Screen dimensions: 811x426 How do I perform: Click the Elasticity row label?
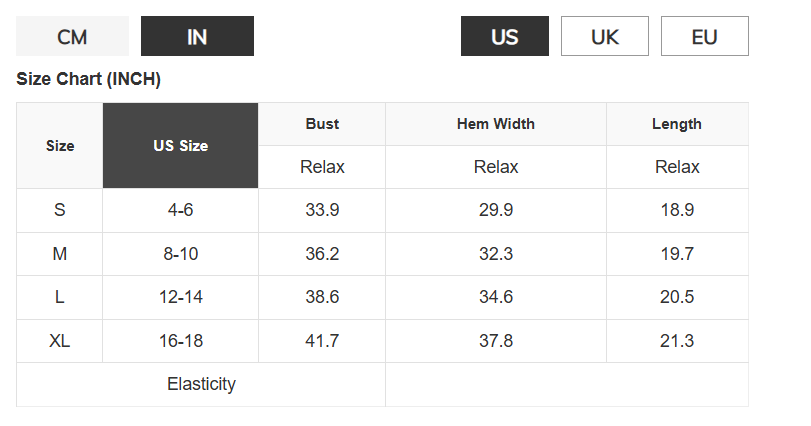pyautogui.click(x=201, y=384)
